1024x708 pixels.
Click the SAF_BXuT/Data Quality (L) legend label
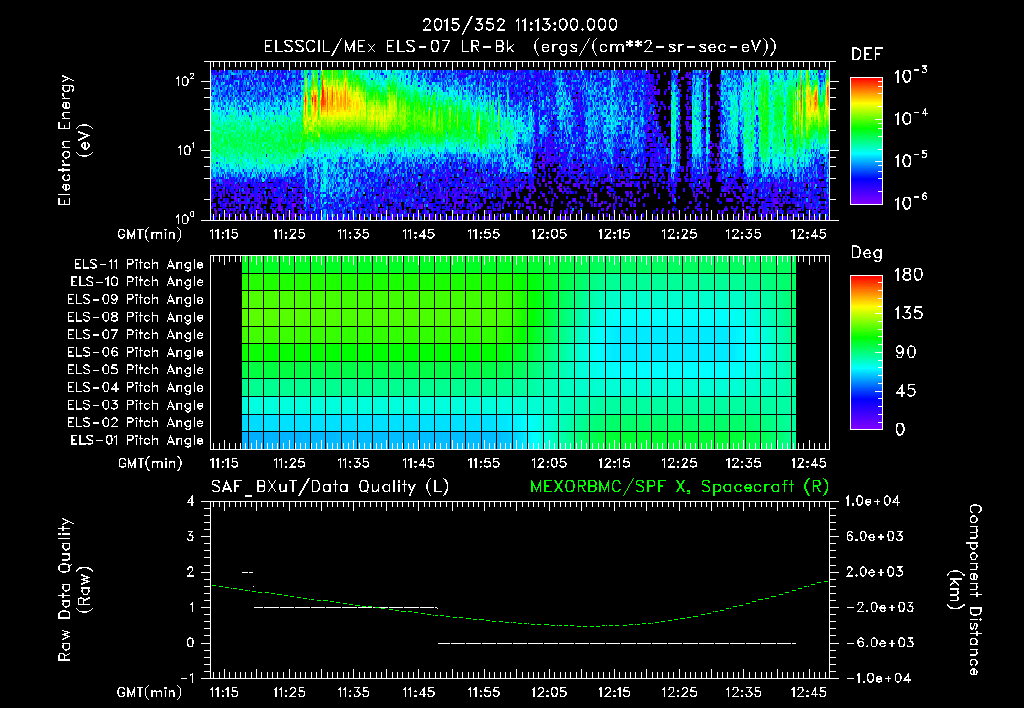pyautogui.click(x=330, y=487)
